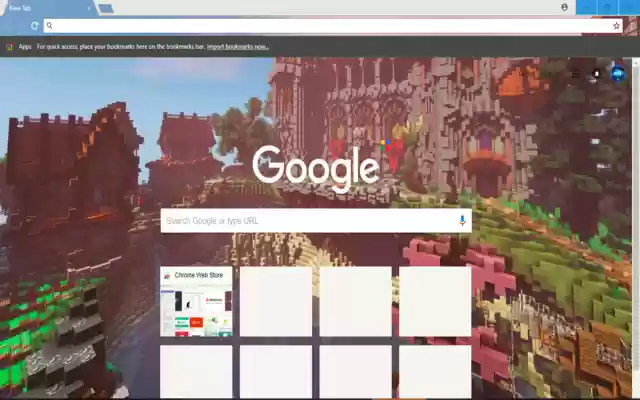Click the page scrollbar up arrow
The width and height of the screenshot is (640, 400).
click(x=636, y=62)
